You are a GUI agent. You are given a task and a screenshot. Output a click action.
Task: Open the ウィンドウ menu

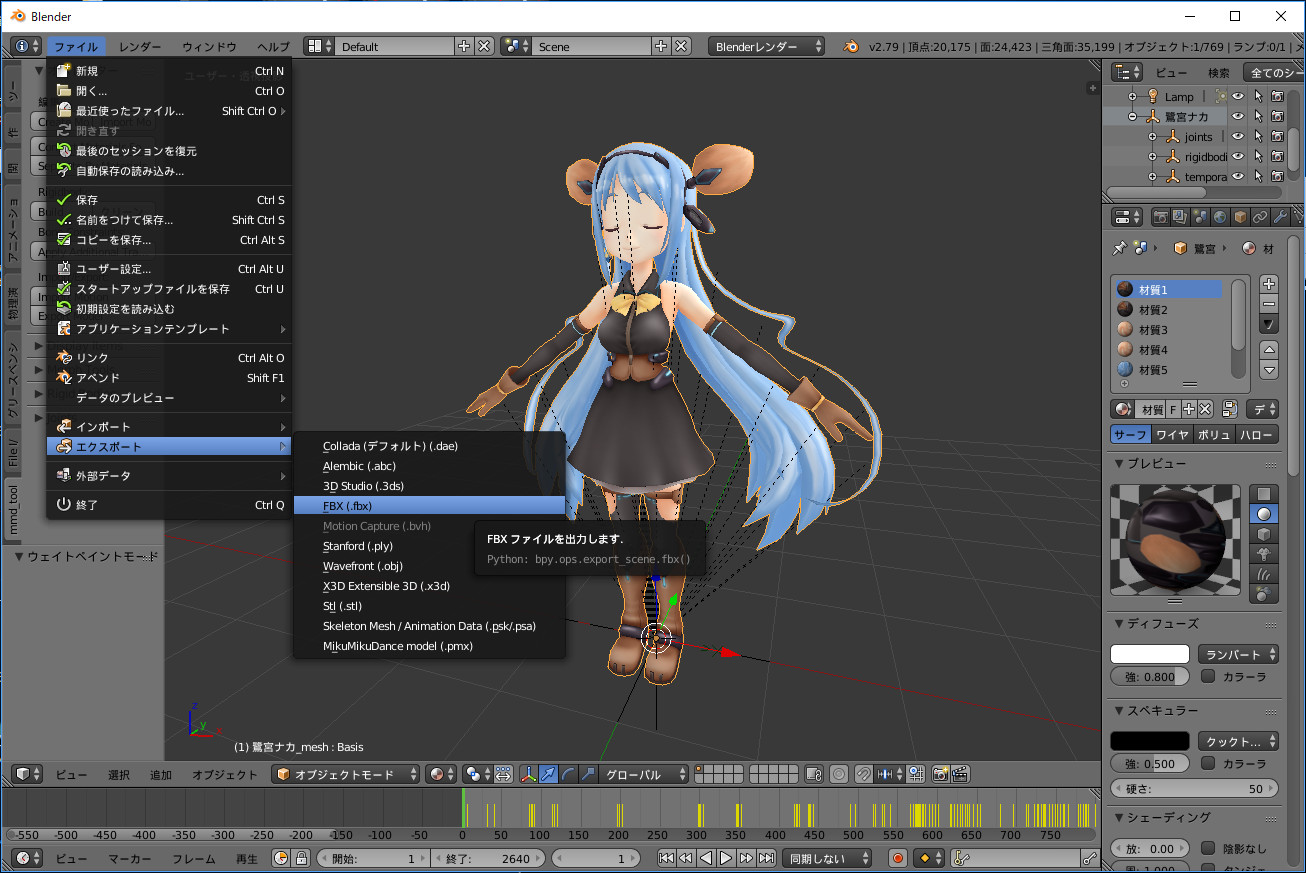209,47
